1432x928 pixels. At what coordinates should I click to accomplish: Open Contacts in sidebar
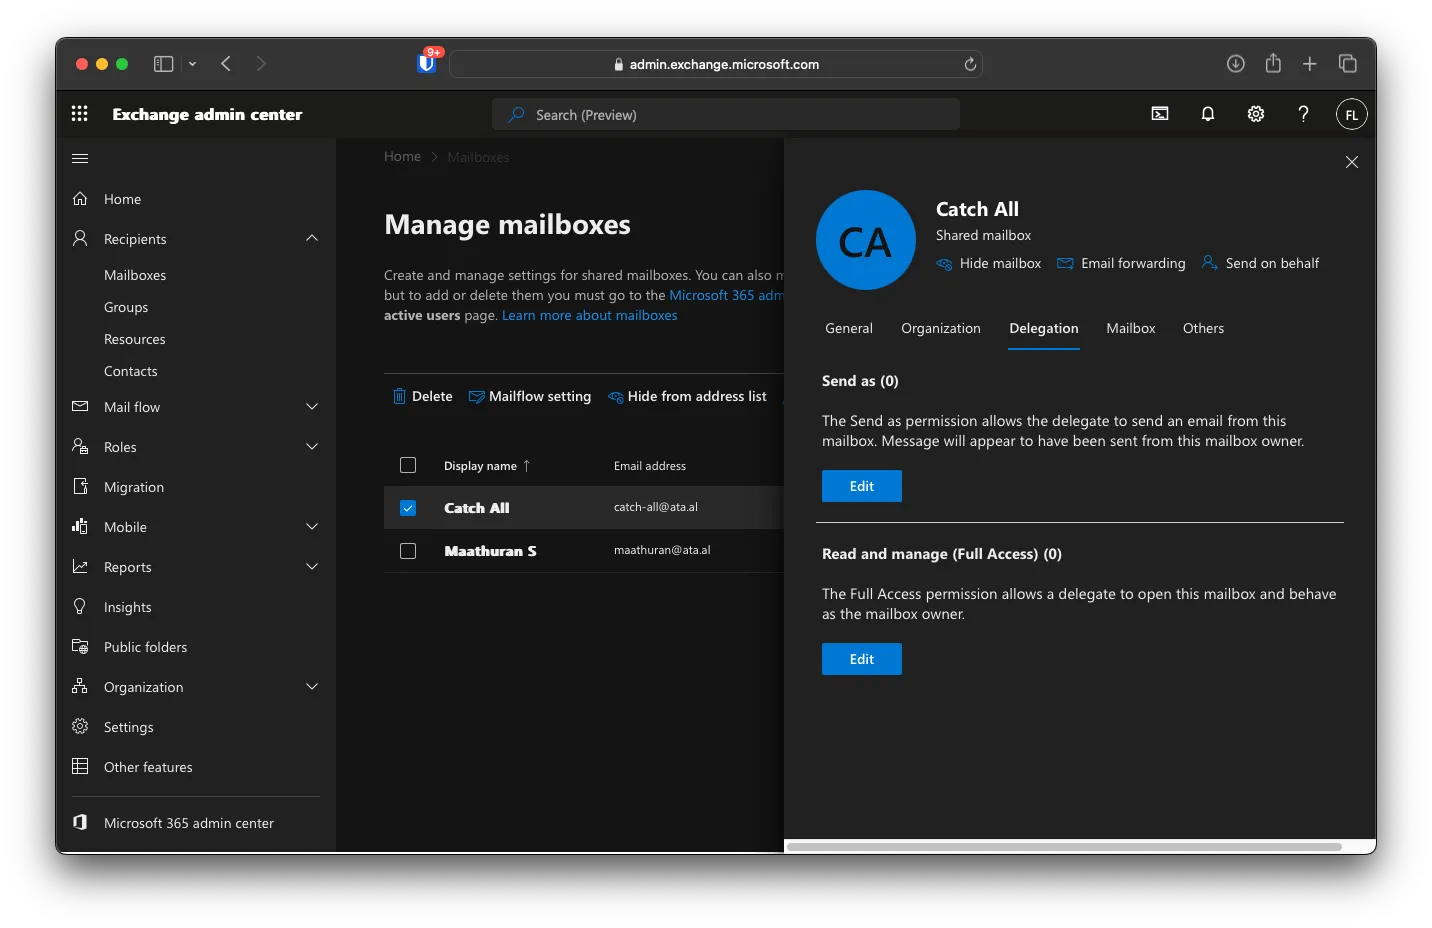(x=131, y=371)
